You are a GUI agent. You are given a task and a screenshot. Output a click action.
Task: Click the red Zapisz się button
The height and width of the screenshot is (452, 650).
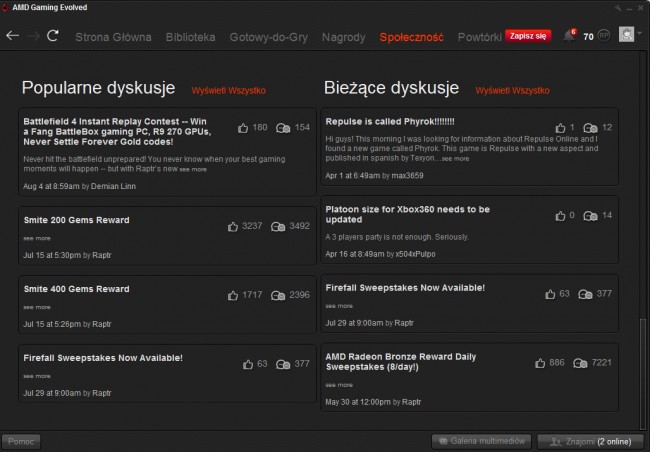pyautogui.click(x=528, y=36)
